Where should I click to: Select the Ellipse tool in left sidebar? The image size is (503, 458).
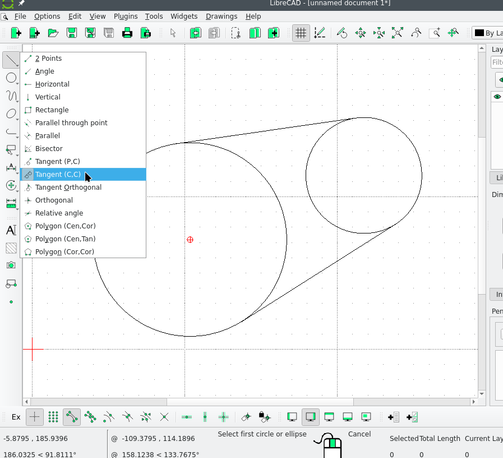pos(11,114)
